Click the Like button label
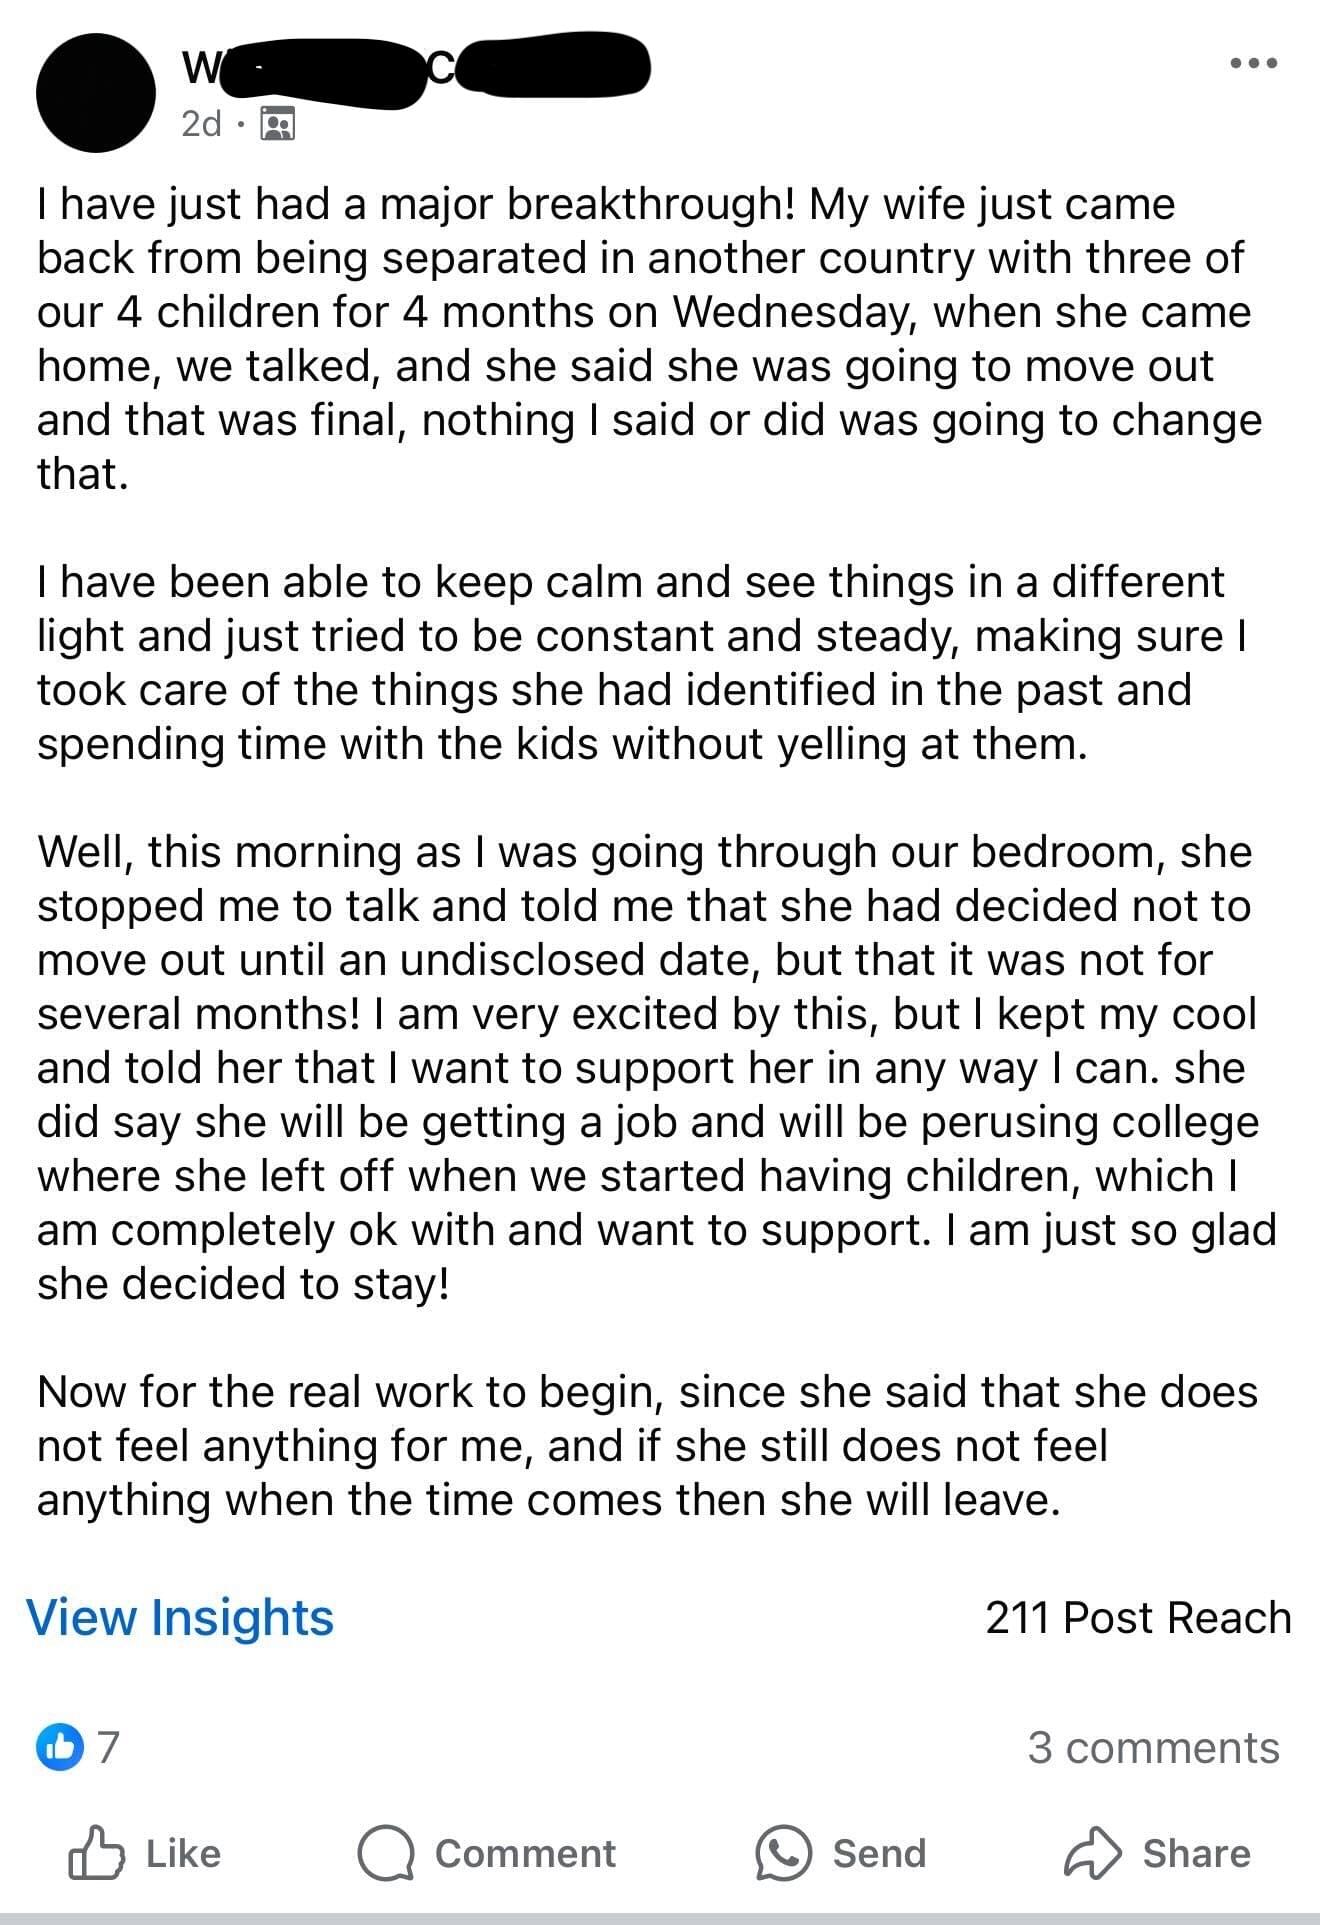 click(x=183, y=1853)
